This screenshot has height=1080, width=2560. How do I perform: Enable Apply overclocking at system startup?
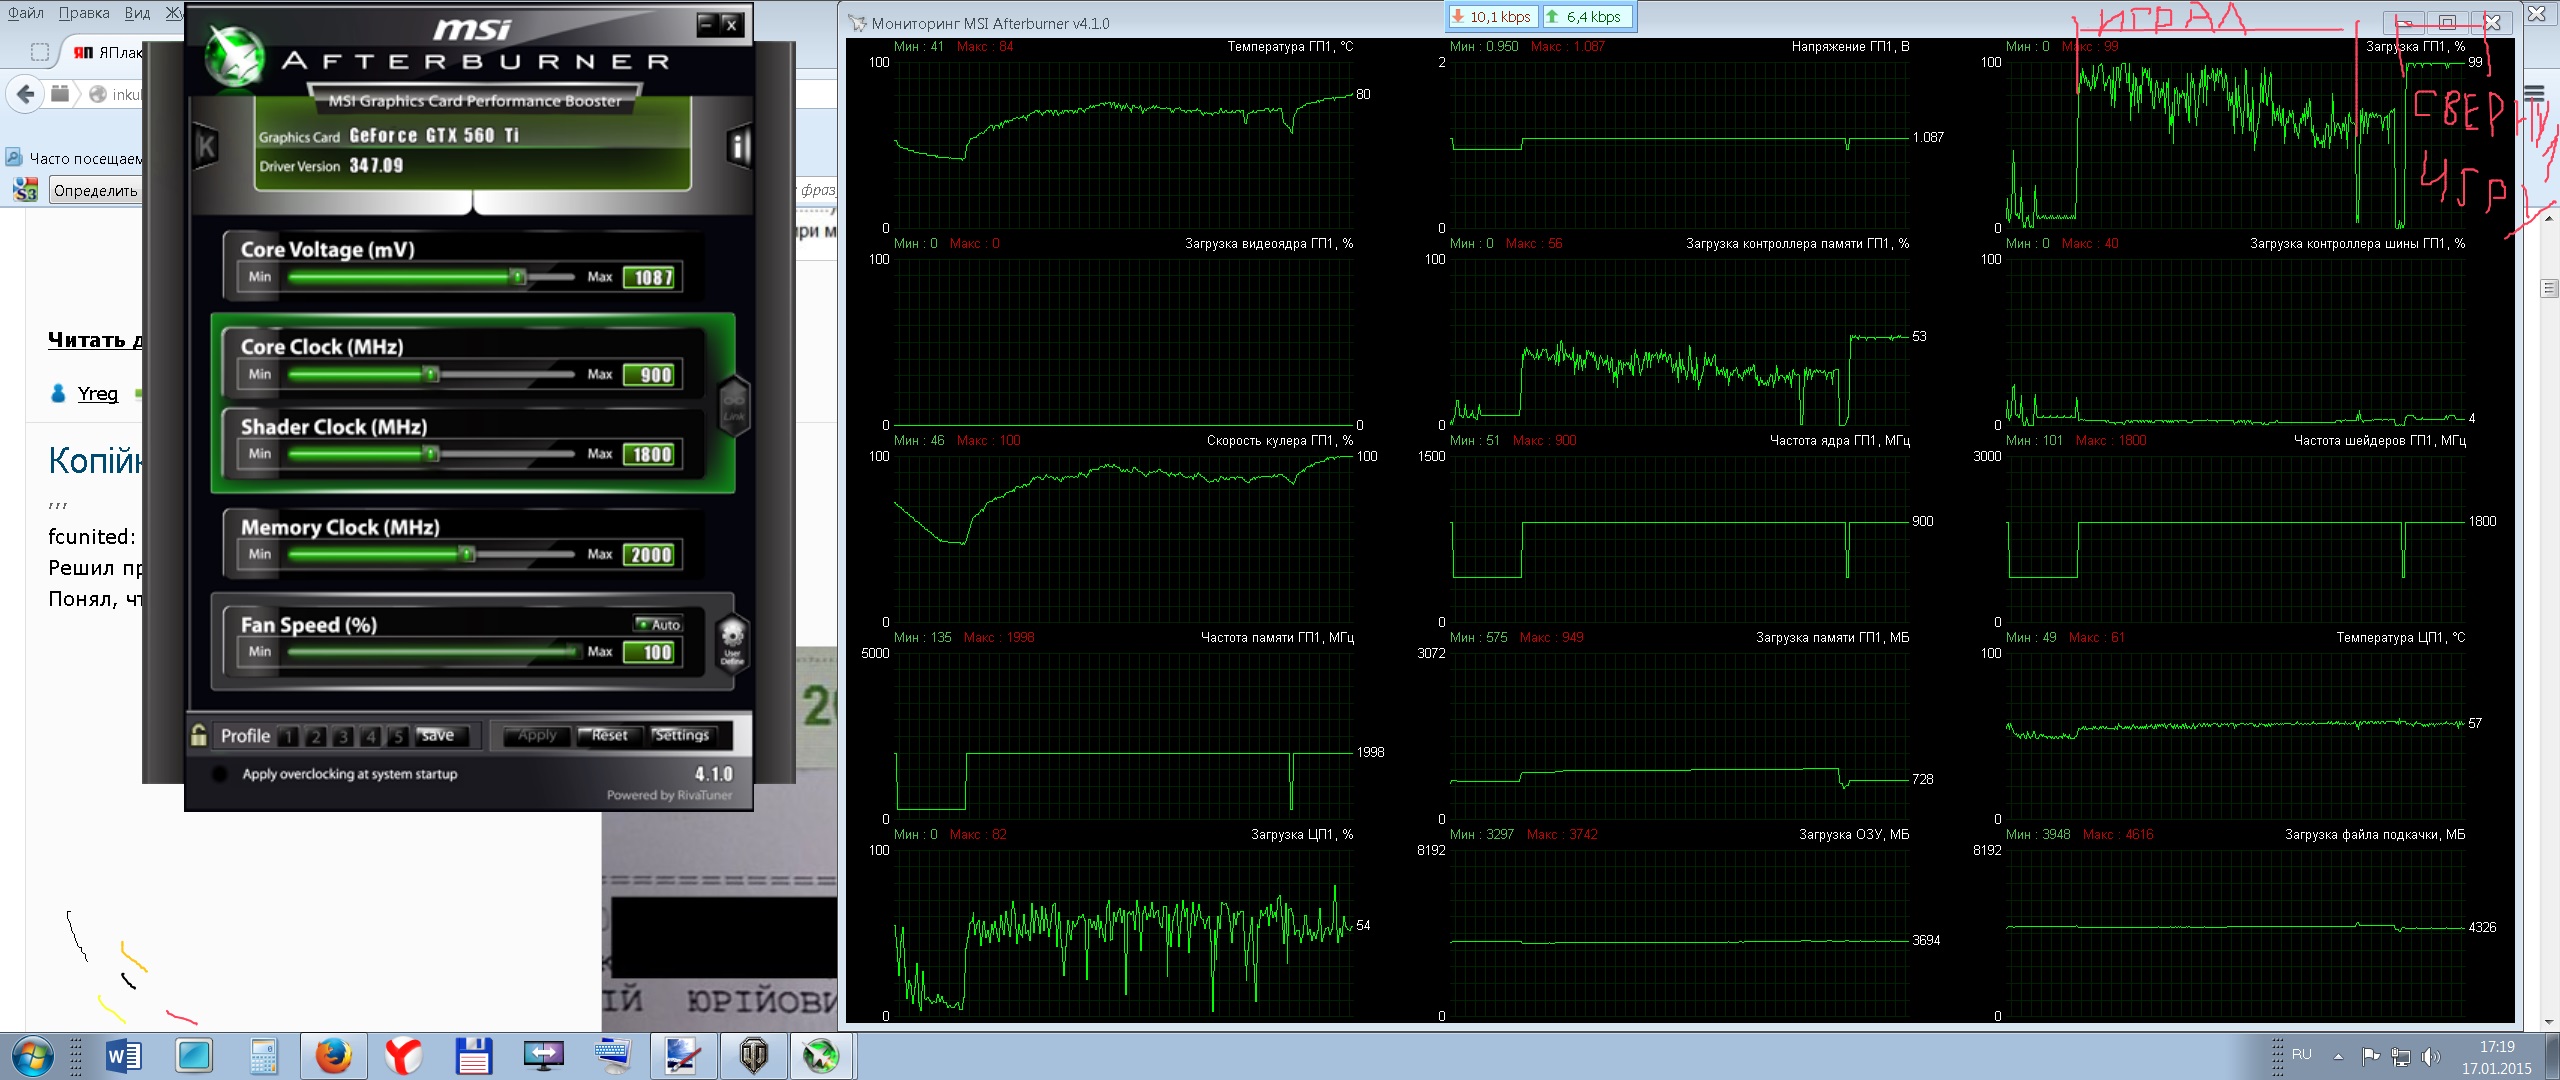tap(219, 774)
